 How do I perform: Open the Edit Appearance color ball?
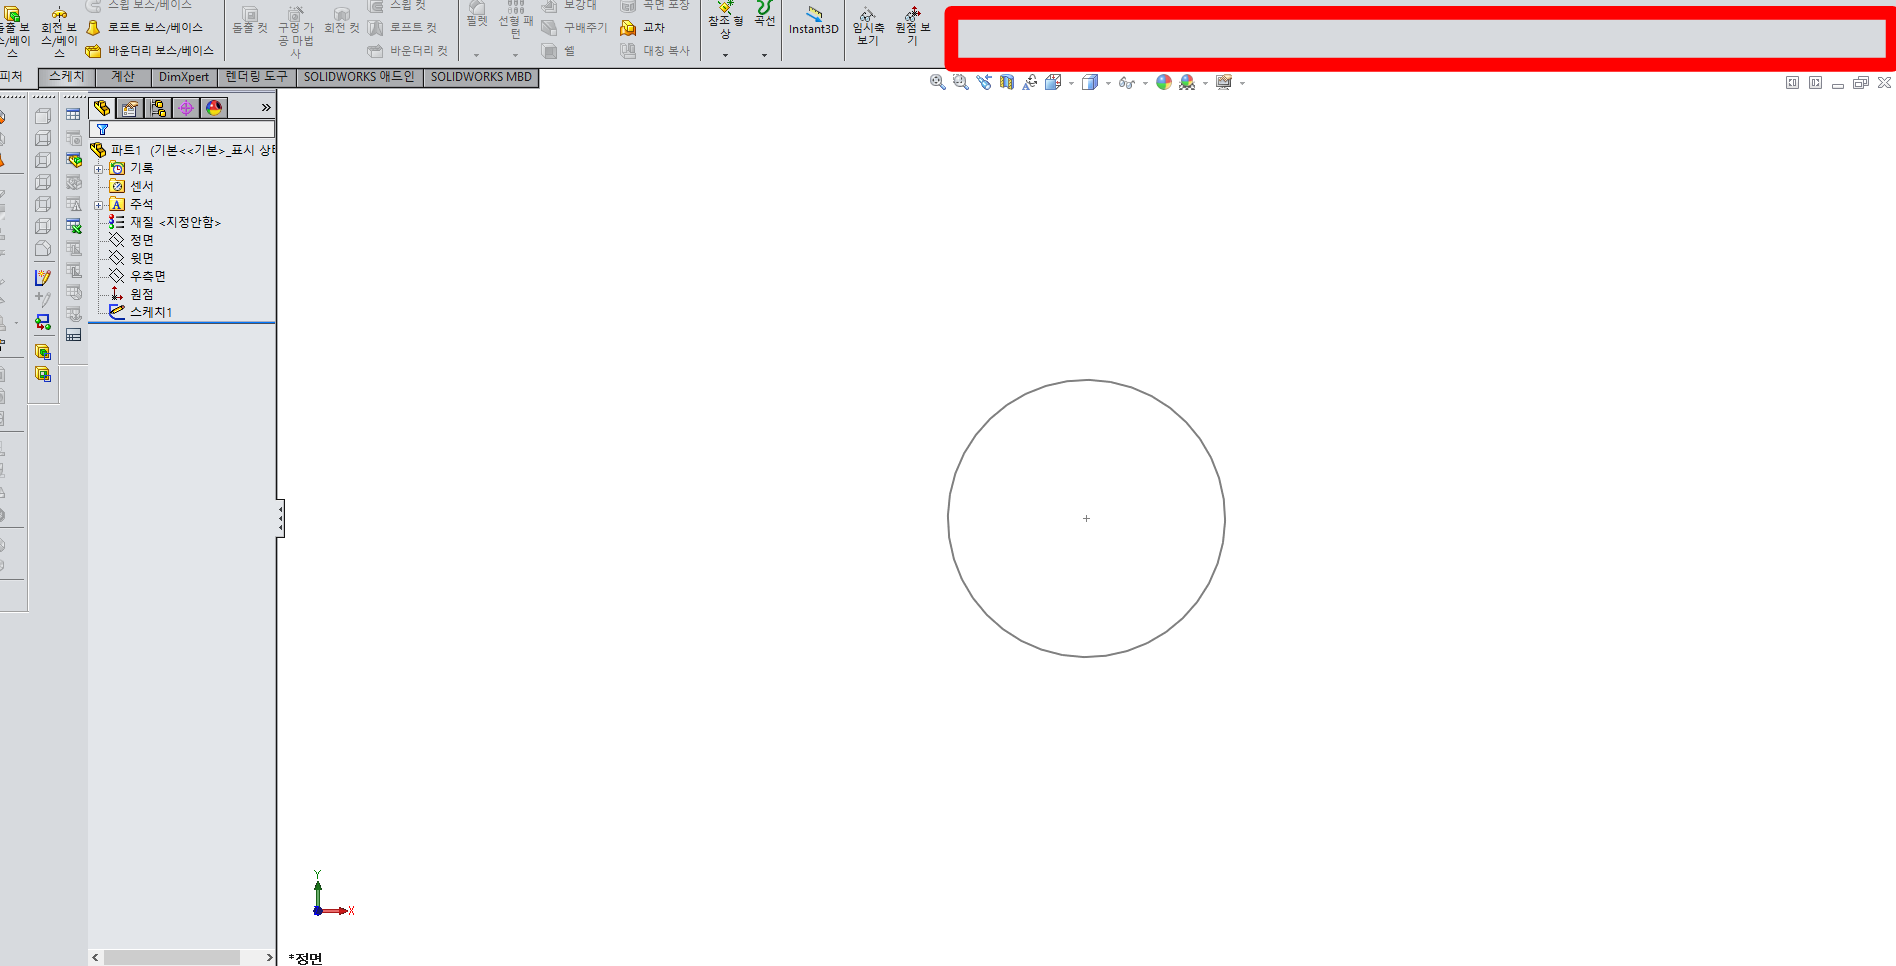click(x=1164, y=83)
